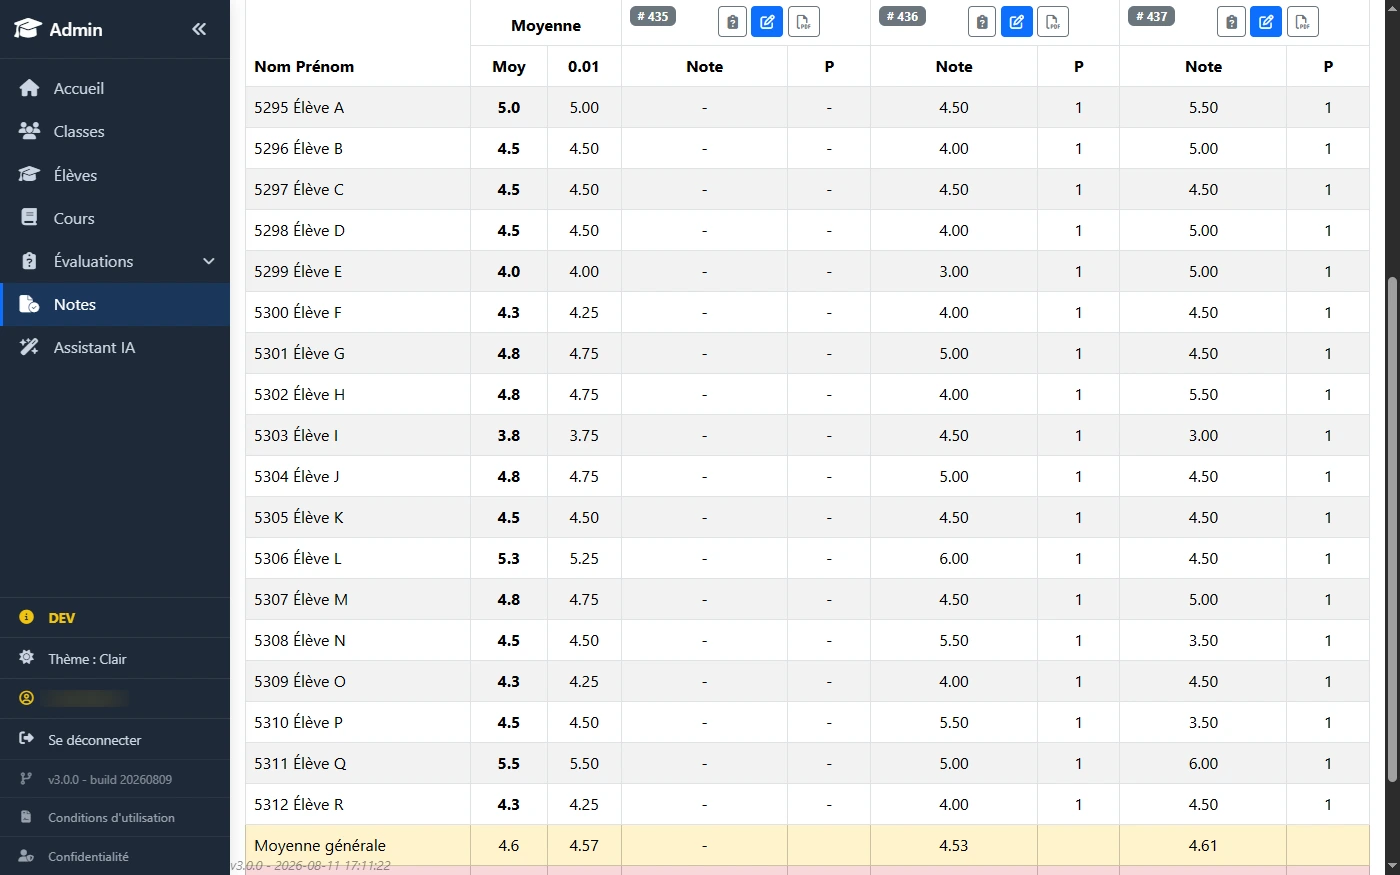The image size is (1400, 875).
Task: Click Élève Q's 6.00 note in #437
Action: (x=1203, y=763)
